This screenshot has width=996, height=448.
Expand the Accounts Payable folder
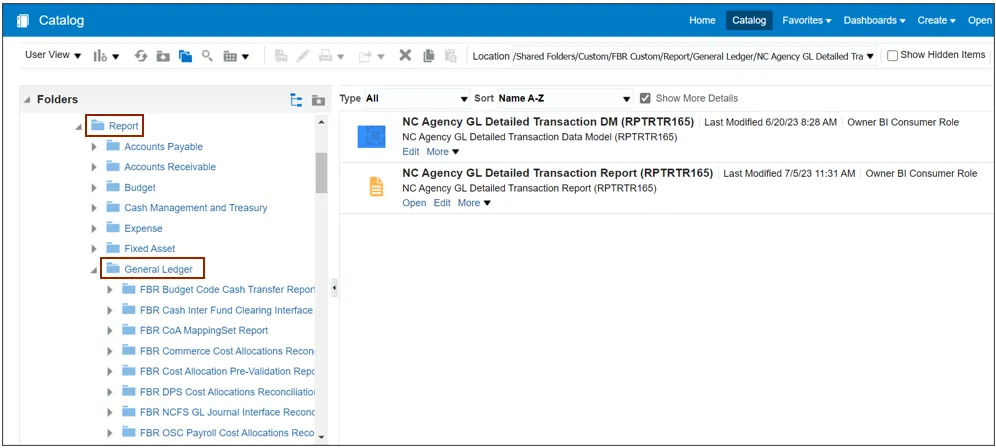95,147
